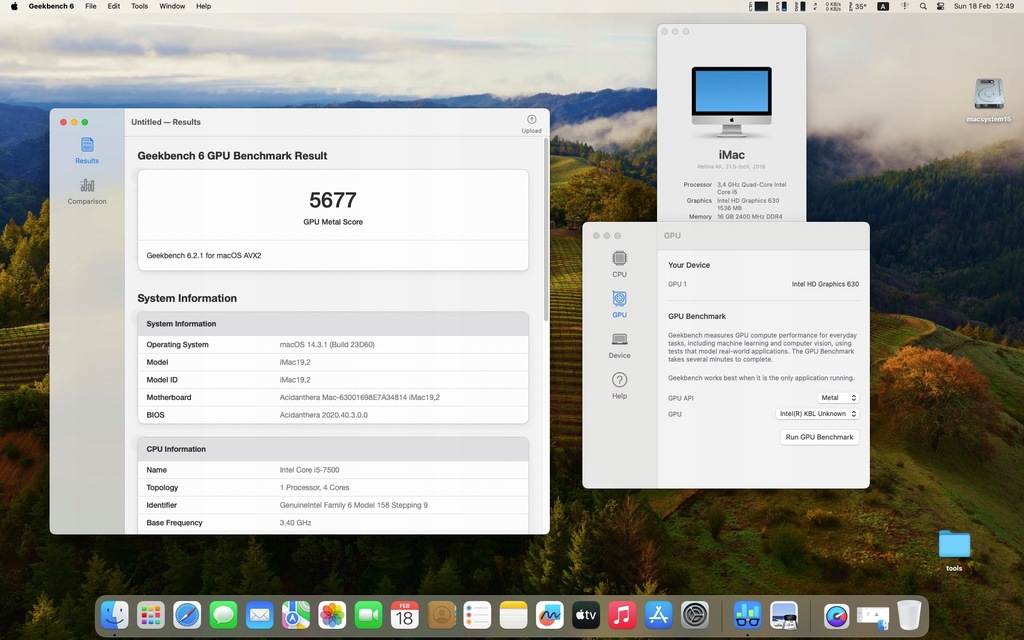This screenshot has height=640, width=1024.
Task: Open the Window menu
Action: (x=172, y=6)
